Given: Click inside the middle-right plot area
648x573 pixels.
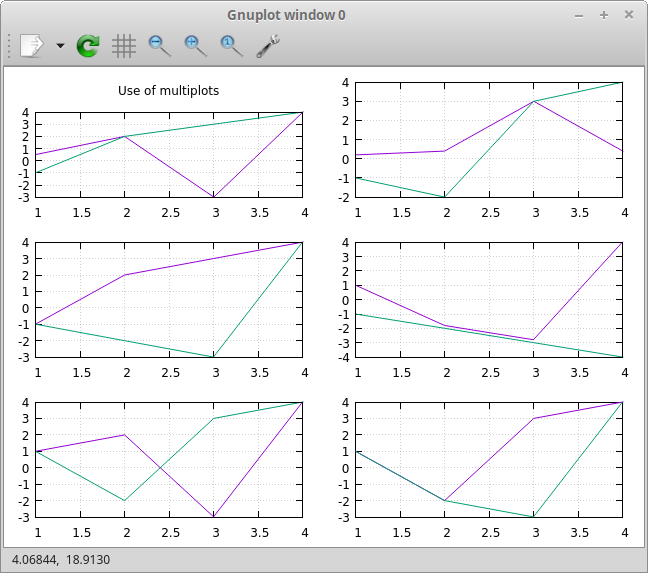Looking at the screenshot, I should [490, 299].
